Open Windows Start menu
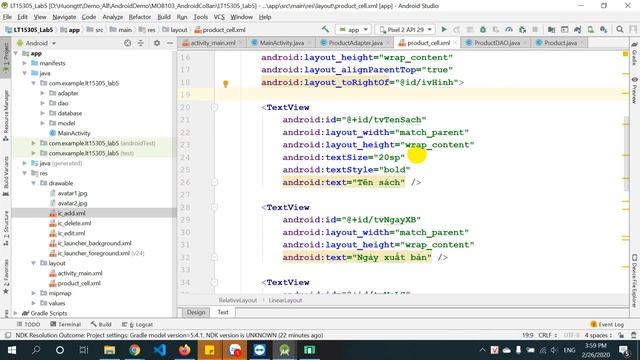Viewport: 640px width, 360px height. click(11, 350)
